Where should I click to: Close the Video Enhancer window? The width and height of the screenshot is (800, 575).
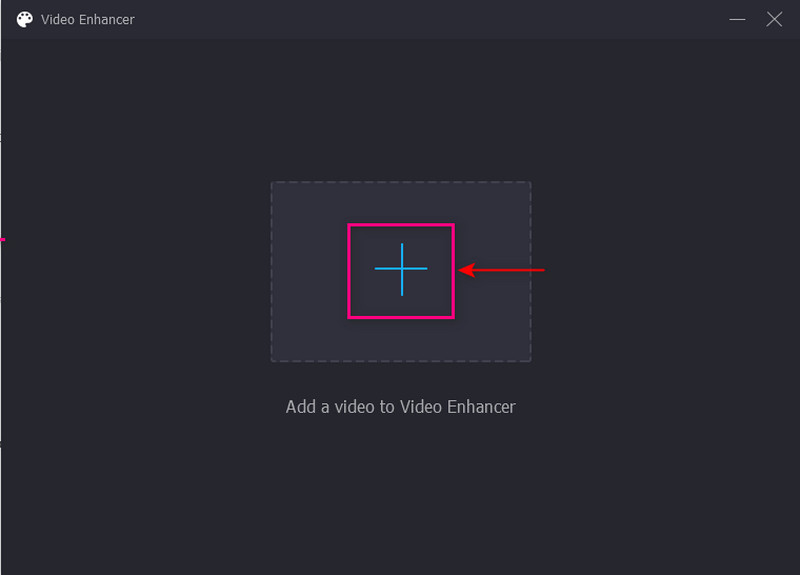tap(774, 19)
